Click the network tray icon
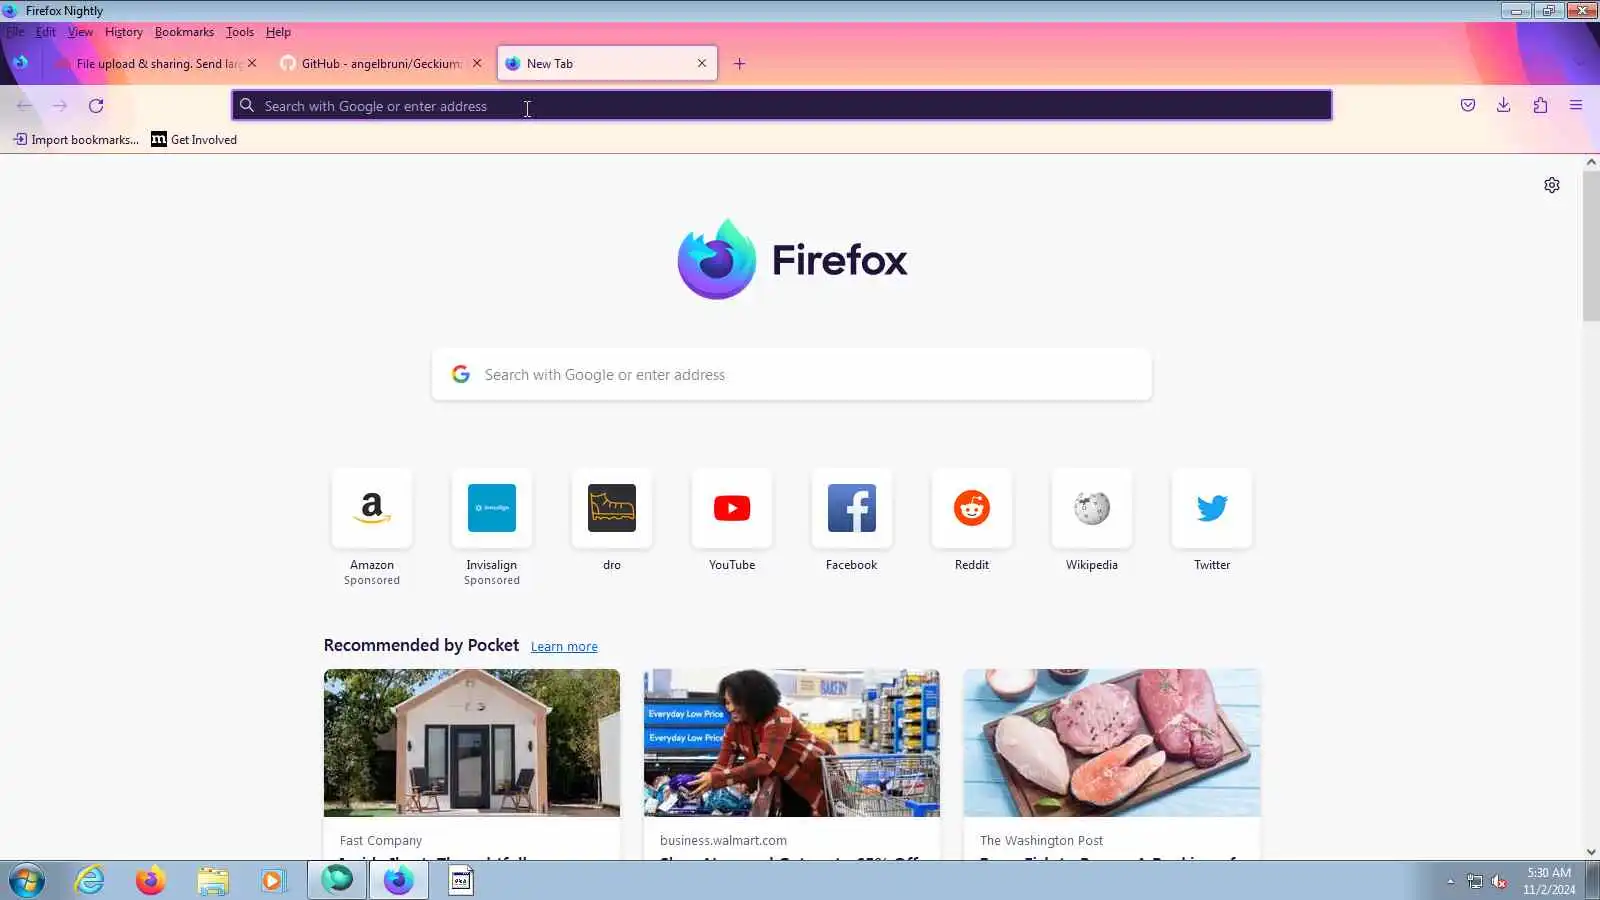 click(x=1475, y=881)
